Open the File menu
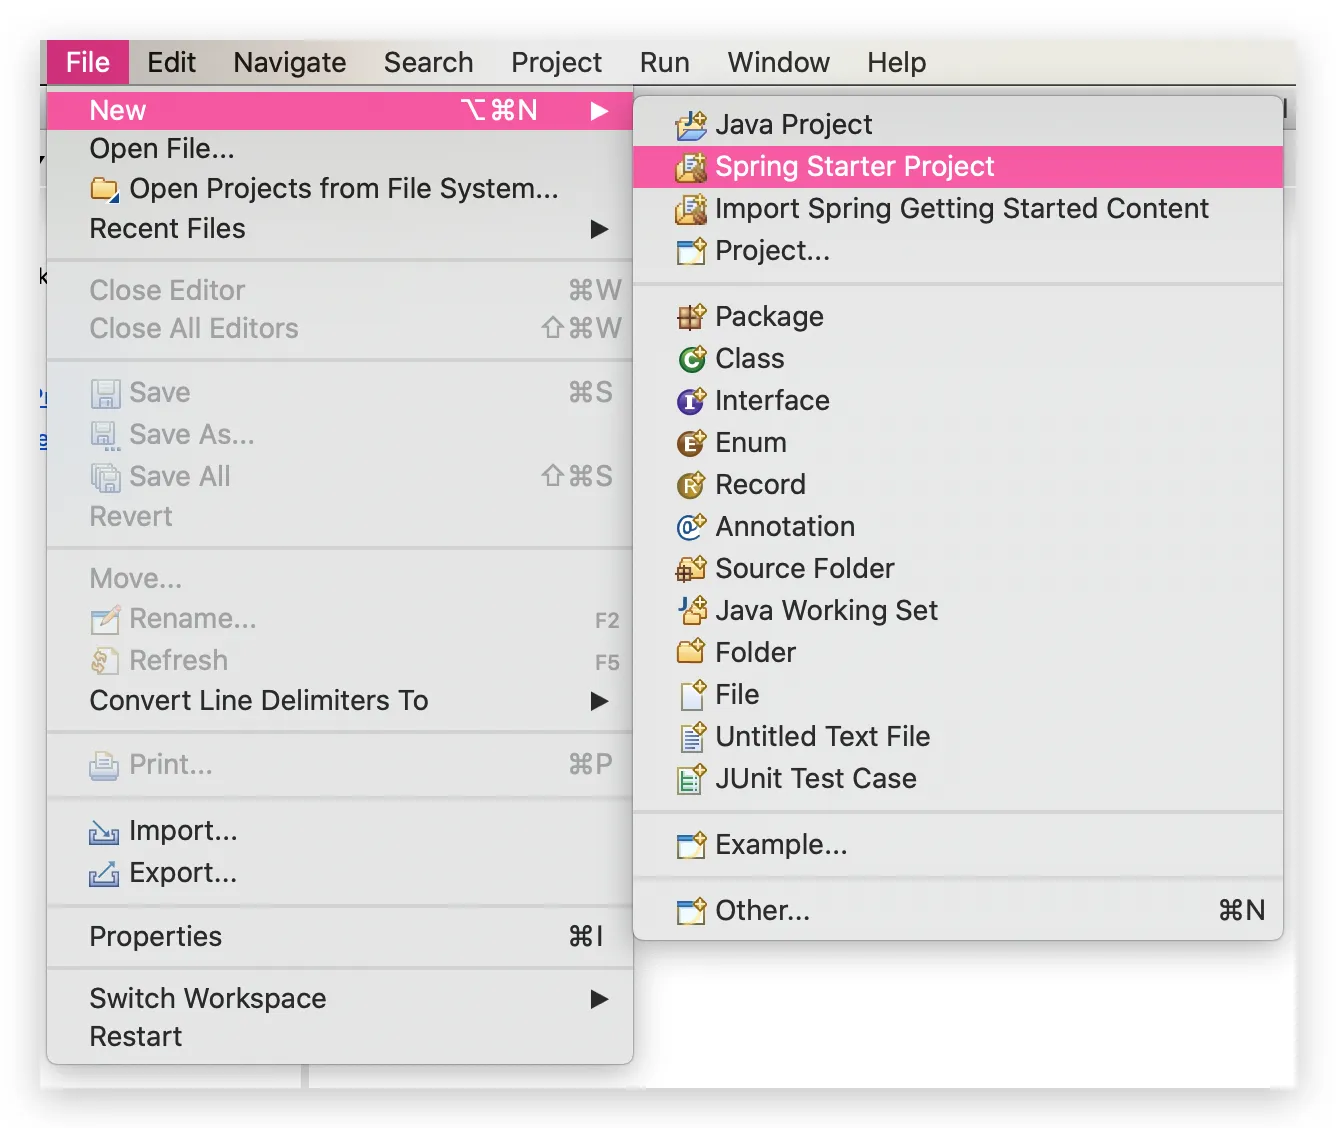 (88, 62)
